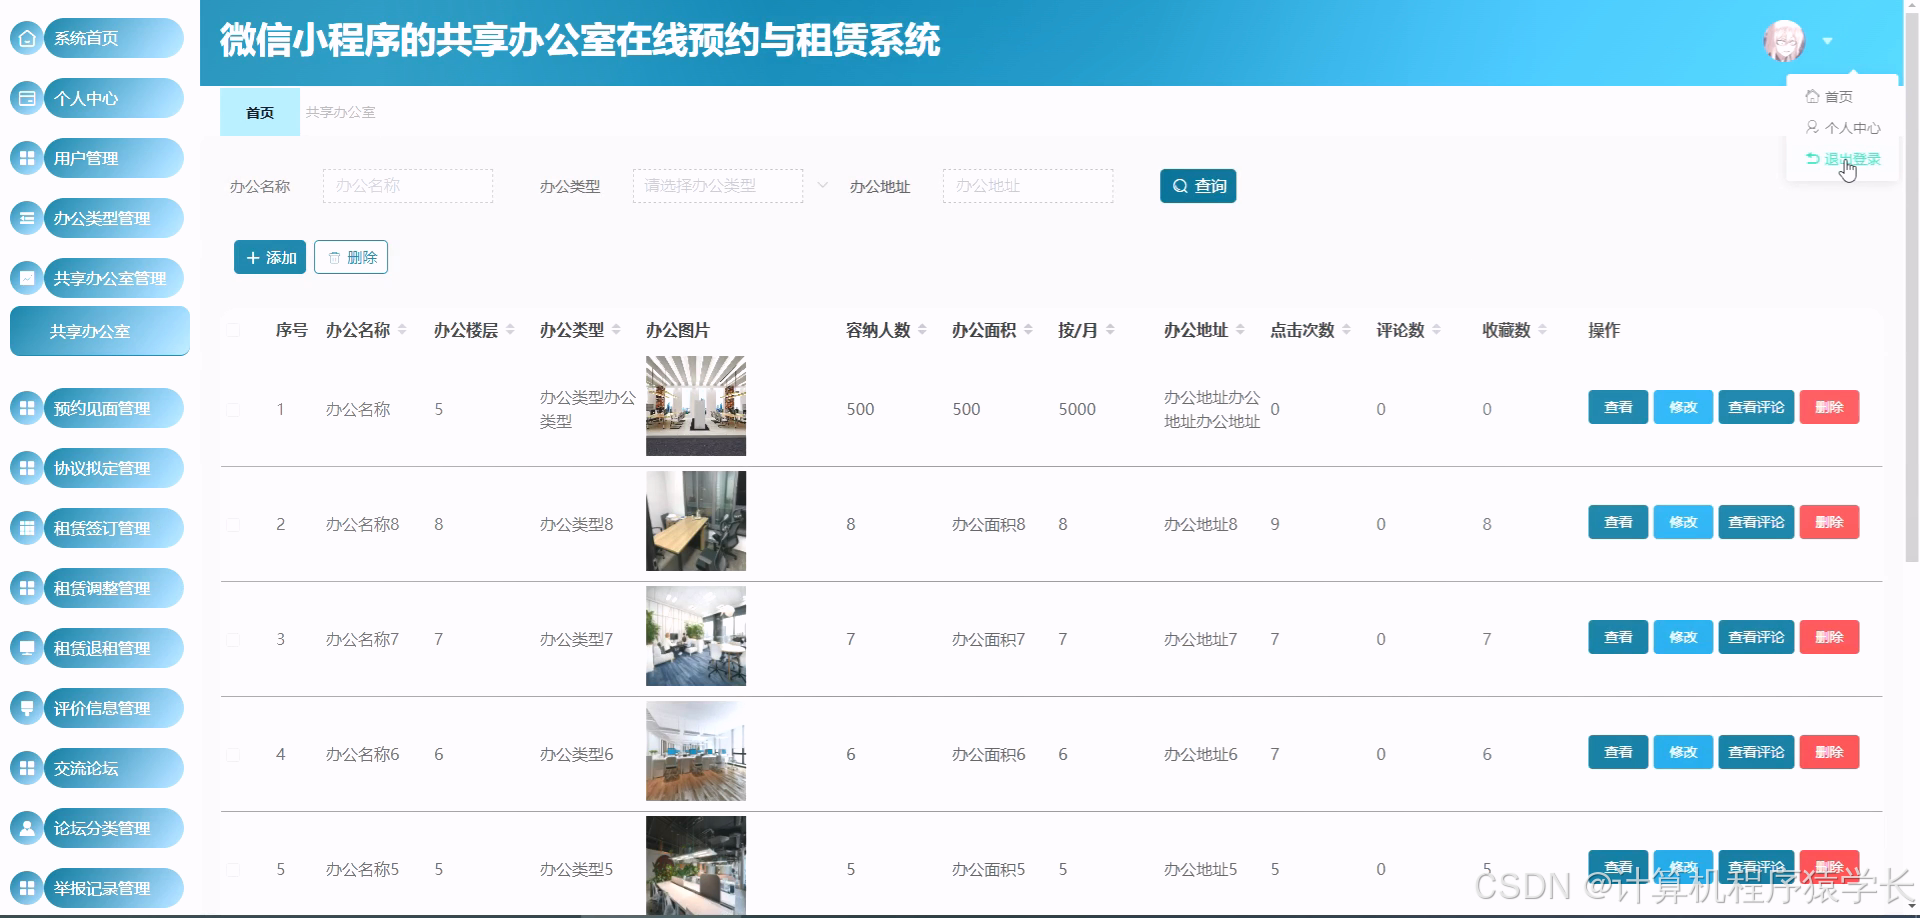The height and width of the screenshot is (918, 1920).
Task: Select the 预约见面管理 grid icon
Action: (x=26, y=407)
